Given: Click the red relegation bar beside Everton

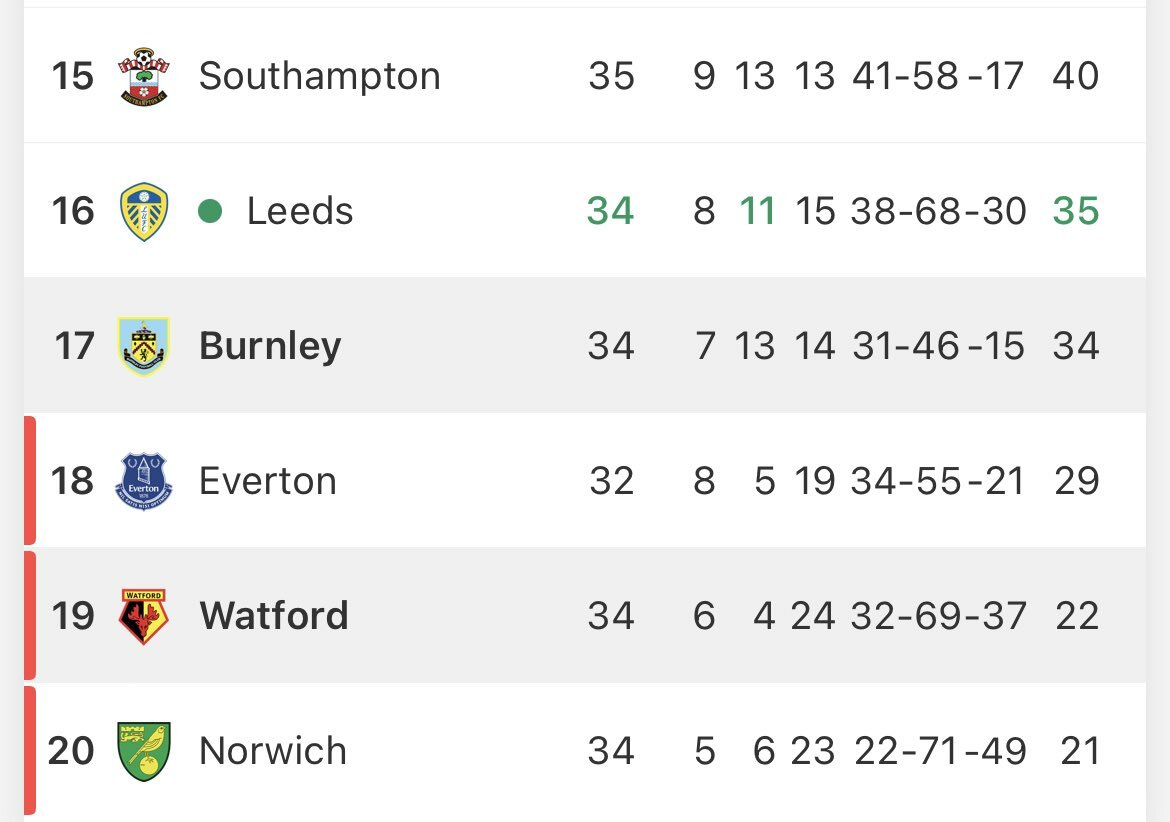Looking at the screenshot, I should point(29,480).
